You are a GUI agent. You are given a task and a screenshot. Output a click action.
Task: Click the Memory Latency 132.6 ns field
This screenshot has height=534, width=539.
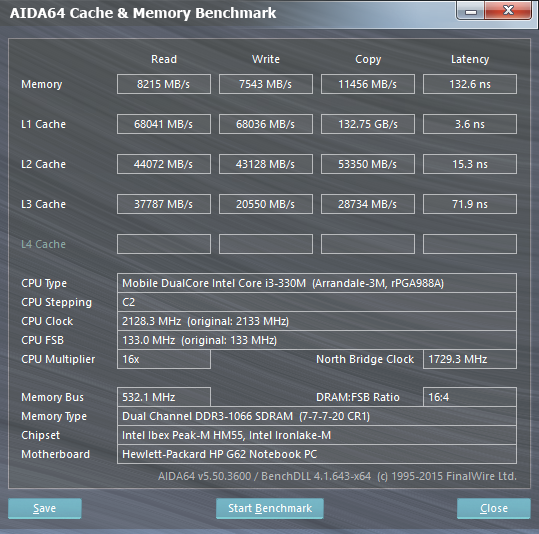pos(470,84)
